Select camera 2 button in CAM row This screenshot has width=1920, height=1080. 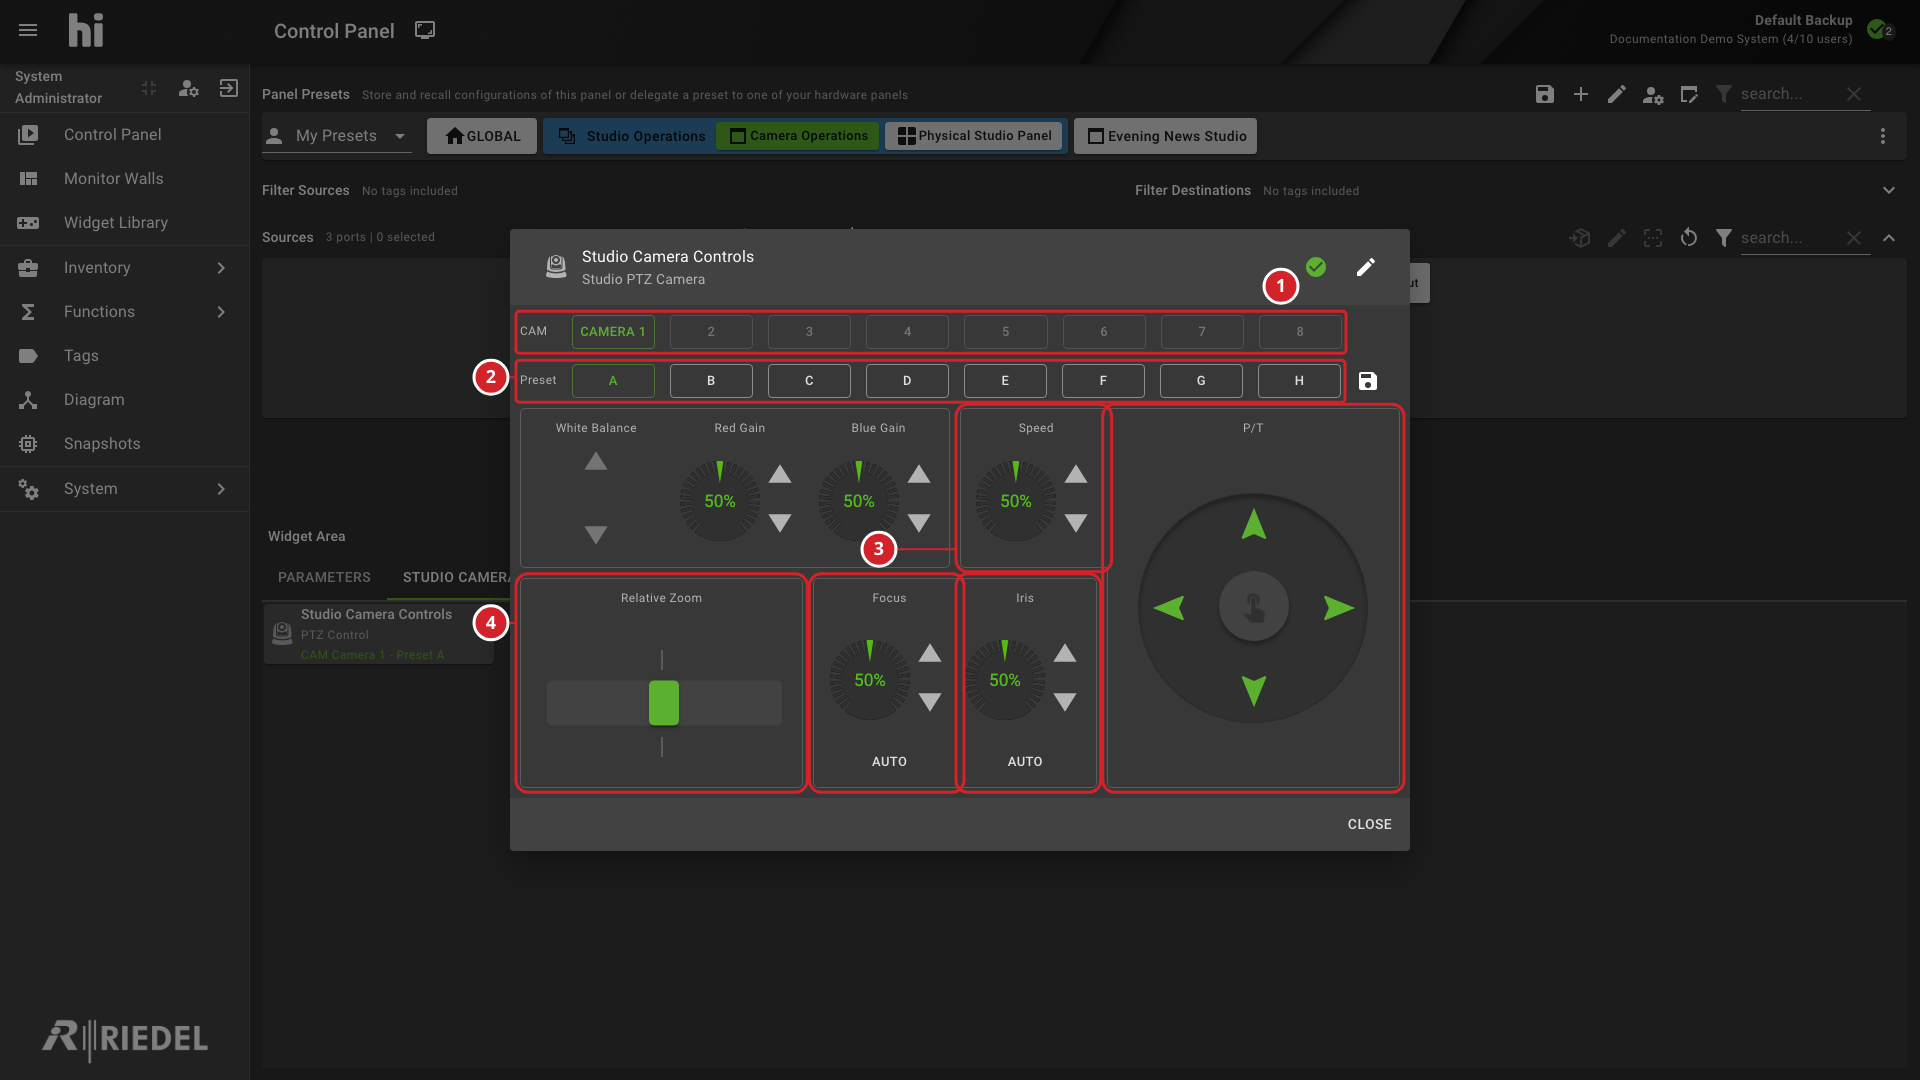click(711, 332)
